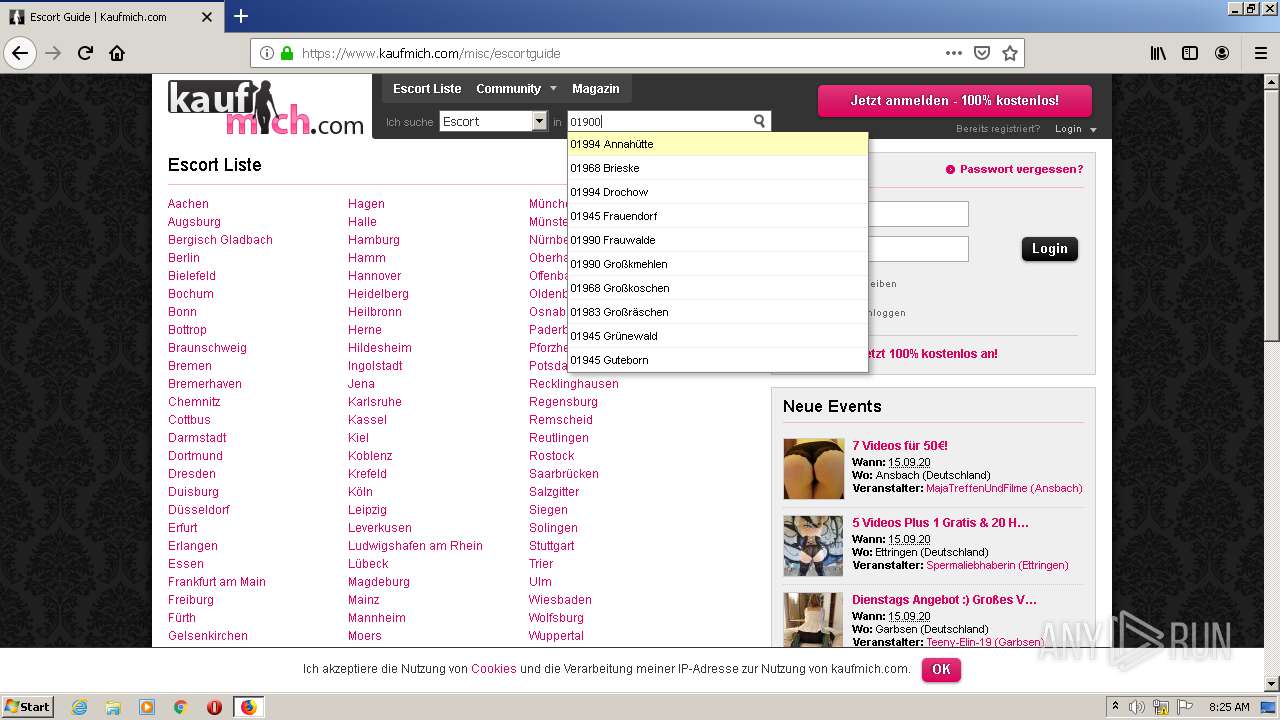1280x720 pixels.
Task: Open the Magazin menu item
Action: [596, 89]
